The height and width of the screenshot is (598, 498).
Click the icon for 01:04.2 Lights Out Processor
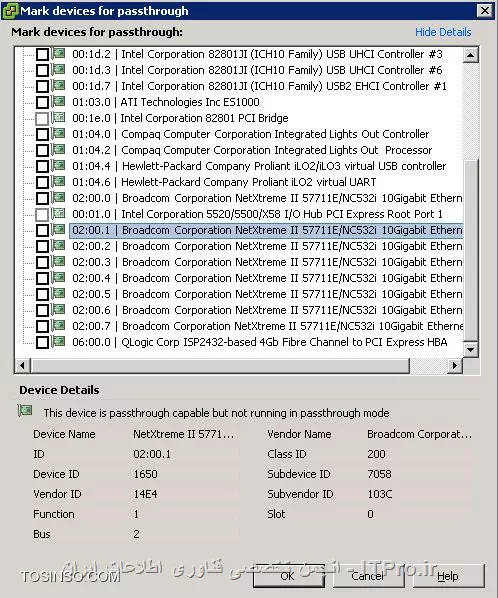(x=58, y=150)
